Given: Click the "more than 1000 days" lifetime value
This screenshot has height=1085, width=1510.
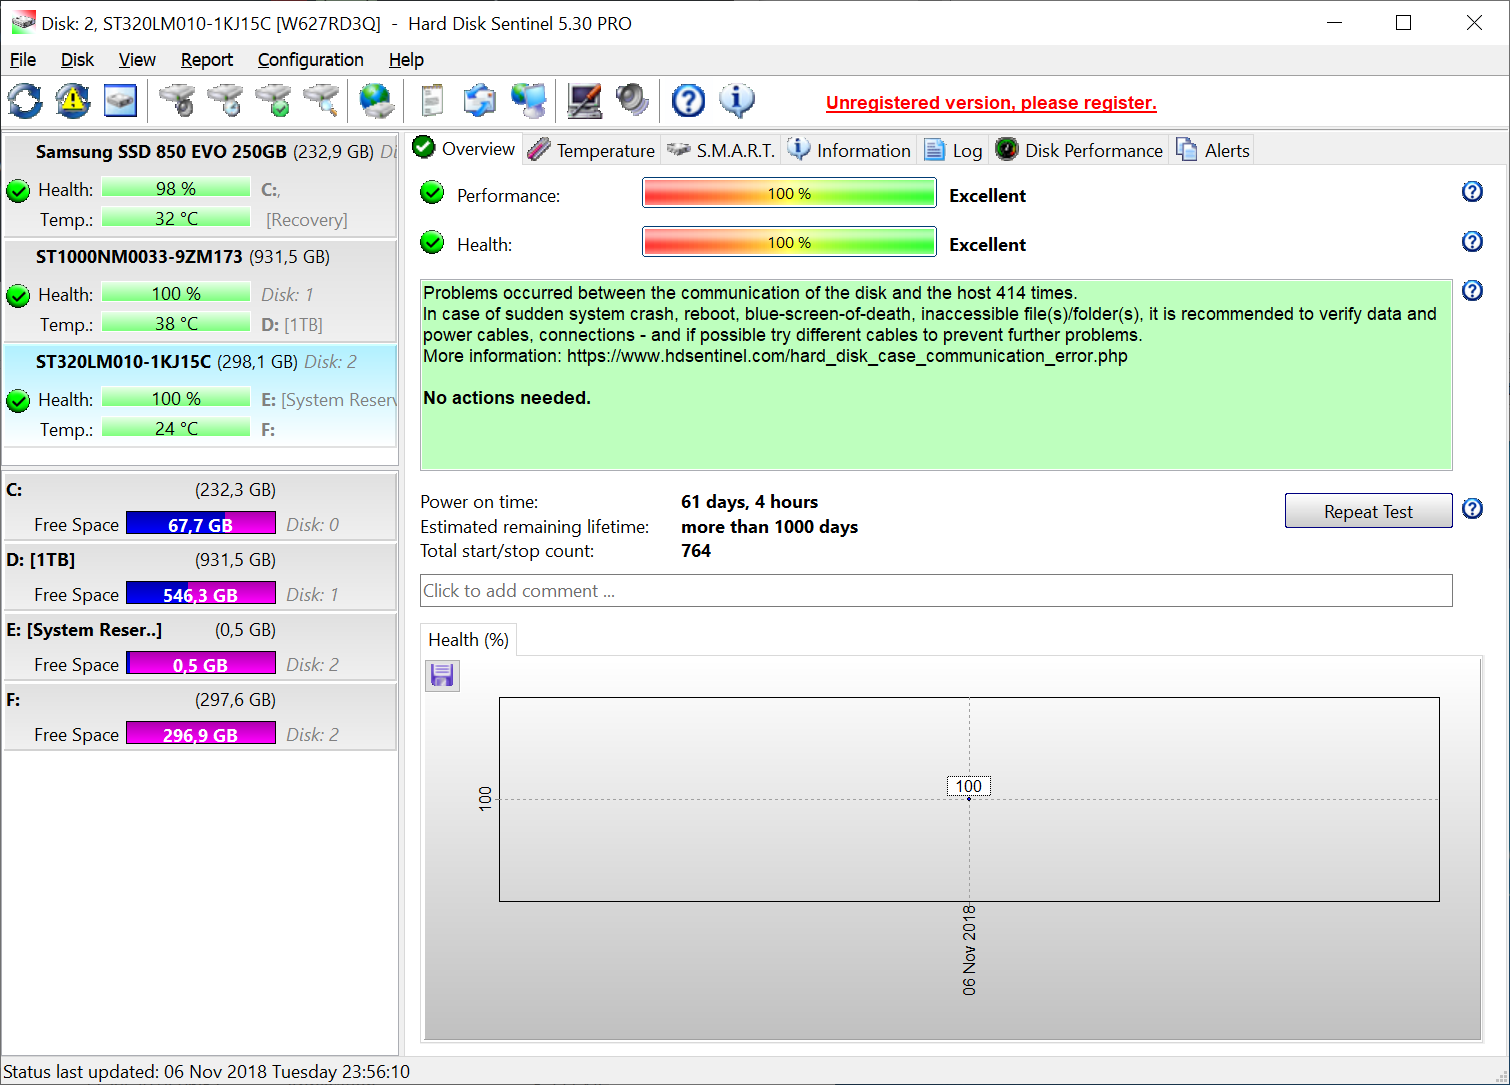Looking at the screenshot, I should tap(770, 527).
